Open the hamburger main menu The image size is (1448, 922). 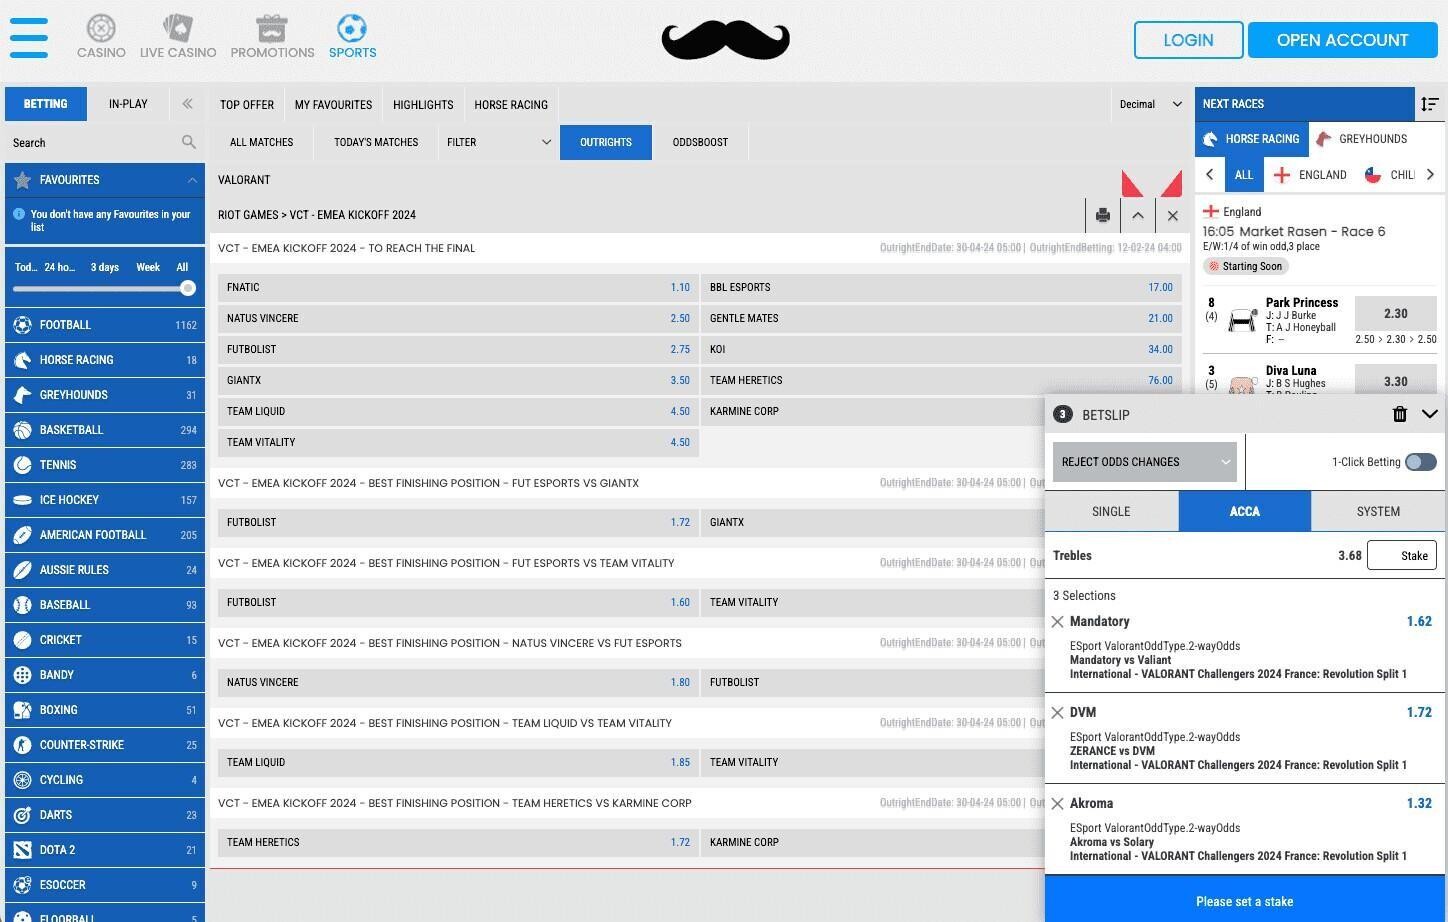point(29,38)
